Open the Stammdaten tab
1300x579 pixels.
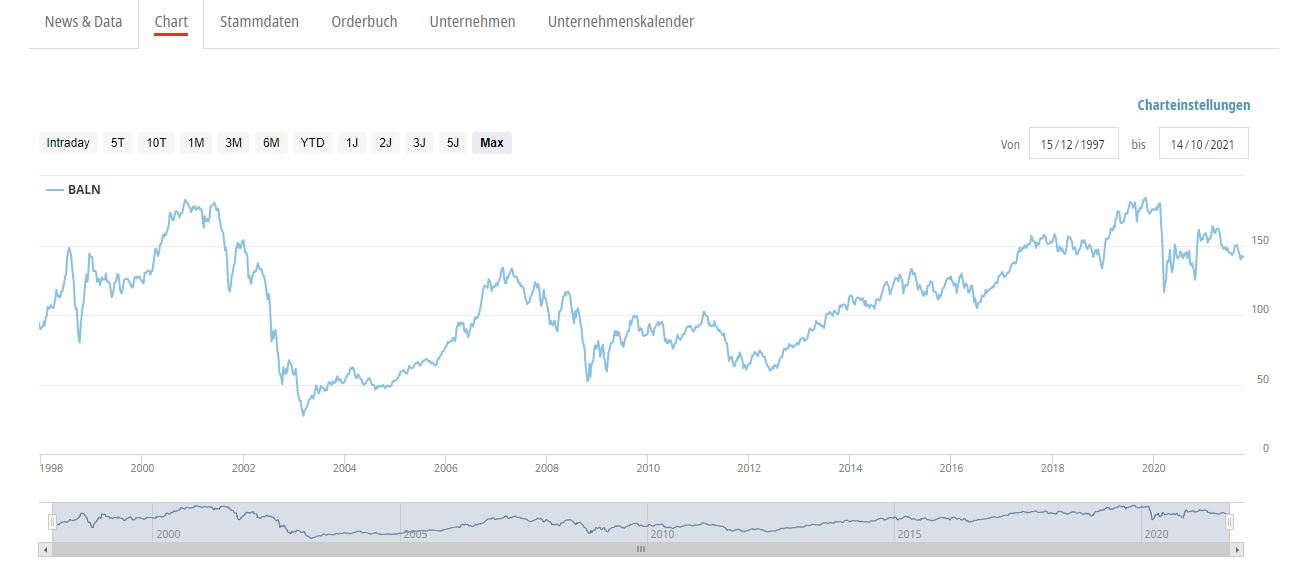(259, 22)
